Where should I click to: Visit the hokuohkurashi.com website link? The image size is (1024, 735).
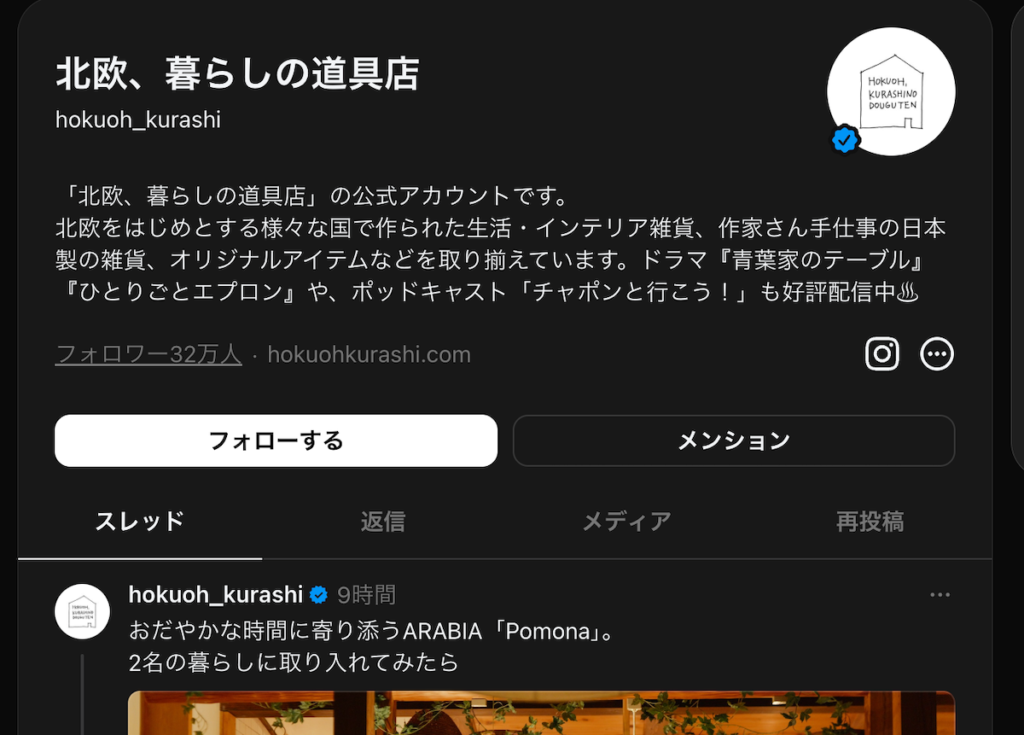[x=369, y=355]
